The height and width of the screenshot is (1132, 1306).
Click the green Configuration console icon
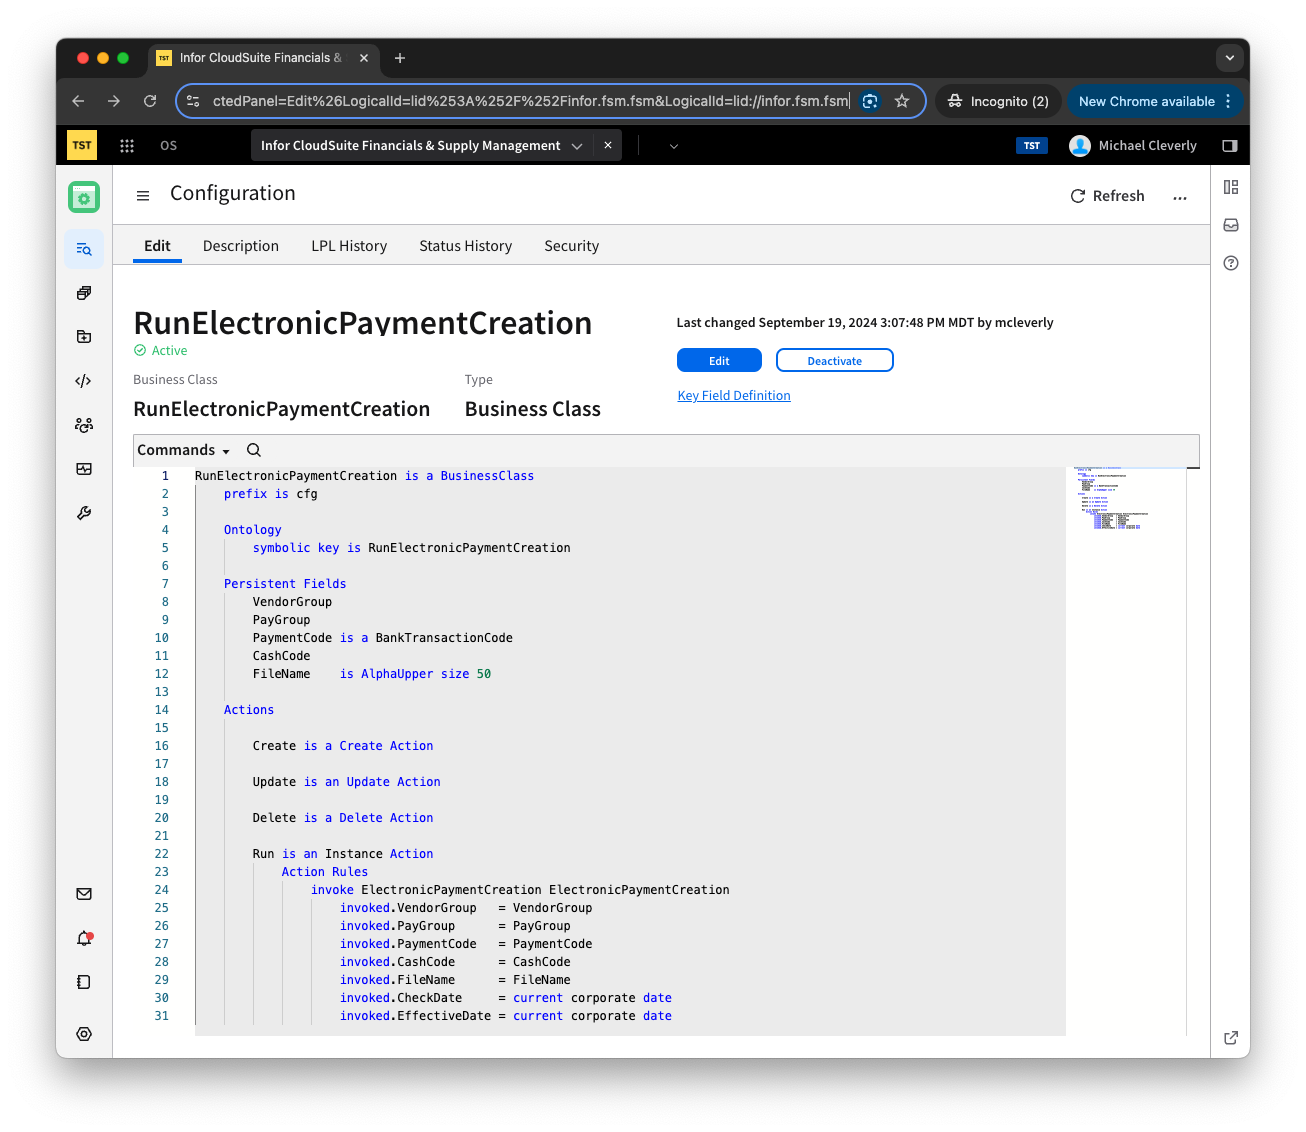[x=84, y=197]
